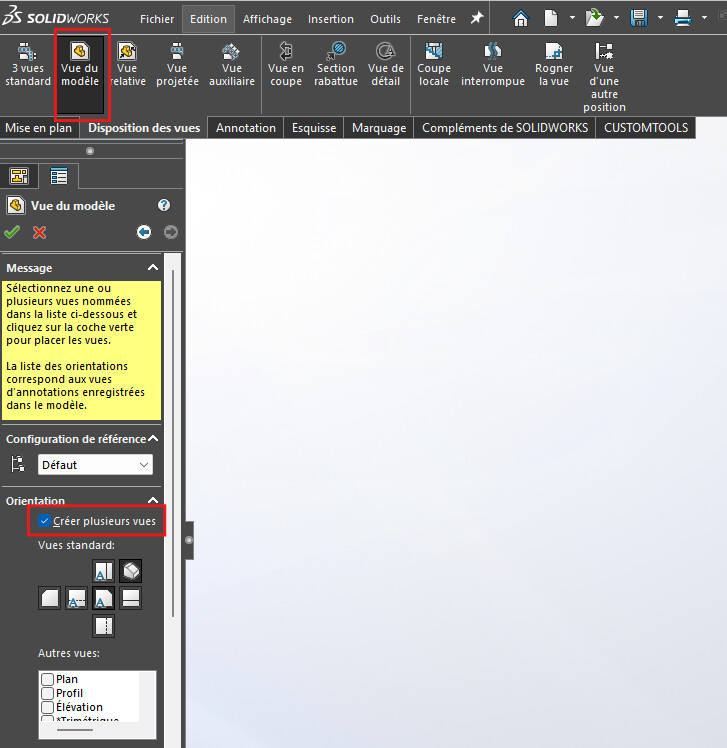The width and height of the screenshot is (727, 748).
Task: Click the Vue du modèle tool
Action: click(80, 65)
